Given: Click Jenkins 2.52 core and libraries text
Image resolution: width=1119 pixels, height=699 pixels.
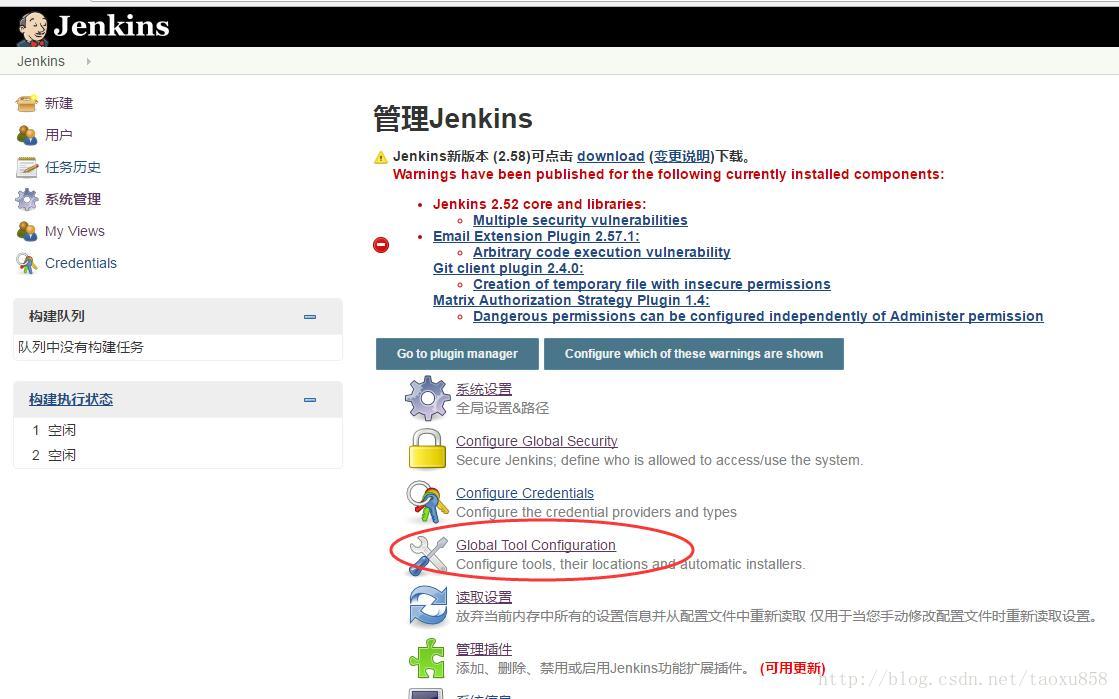Looking at the screenshot, I should [540, 204].
